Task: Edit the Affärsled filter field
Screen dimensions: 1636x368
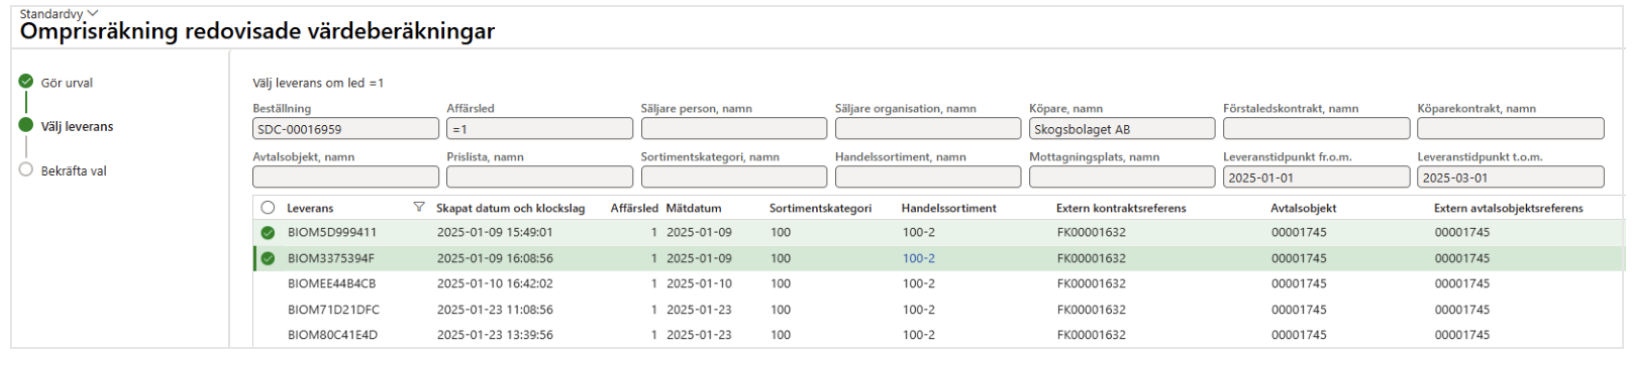Action: click(x=540, y=129)
